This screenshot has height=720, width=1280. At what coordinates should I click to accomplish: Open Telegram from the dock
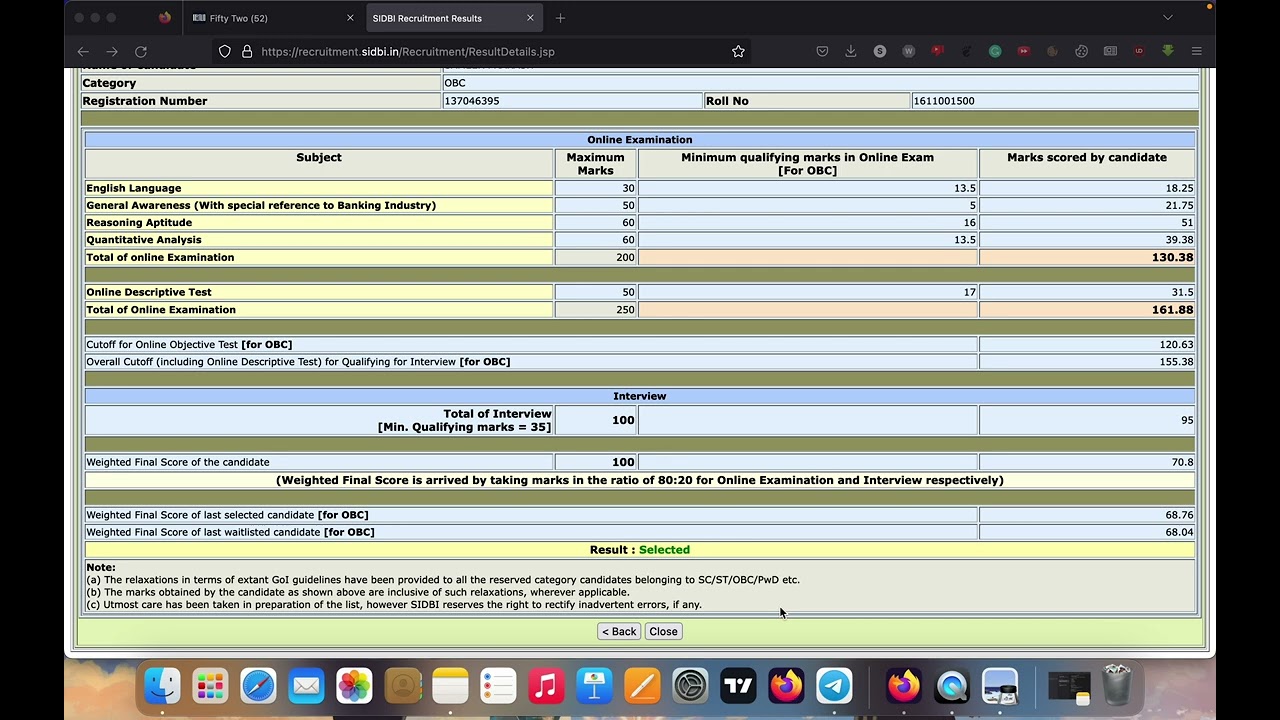[834, 686]
